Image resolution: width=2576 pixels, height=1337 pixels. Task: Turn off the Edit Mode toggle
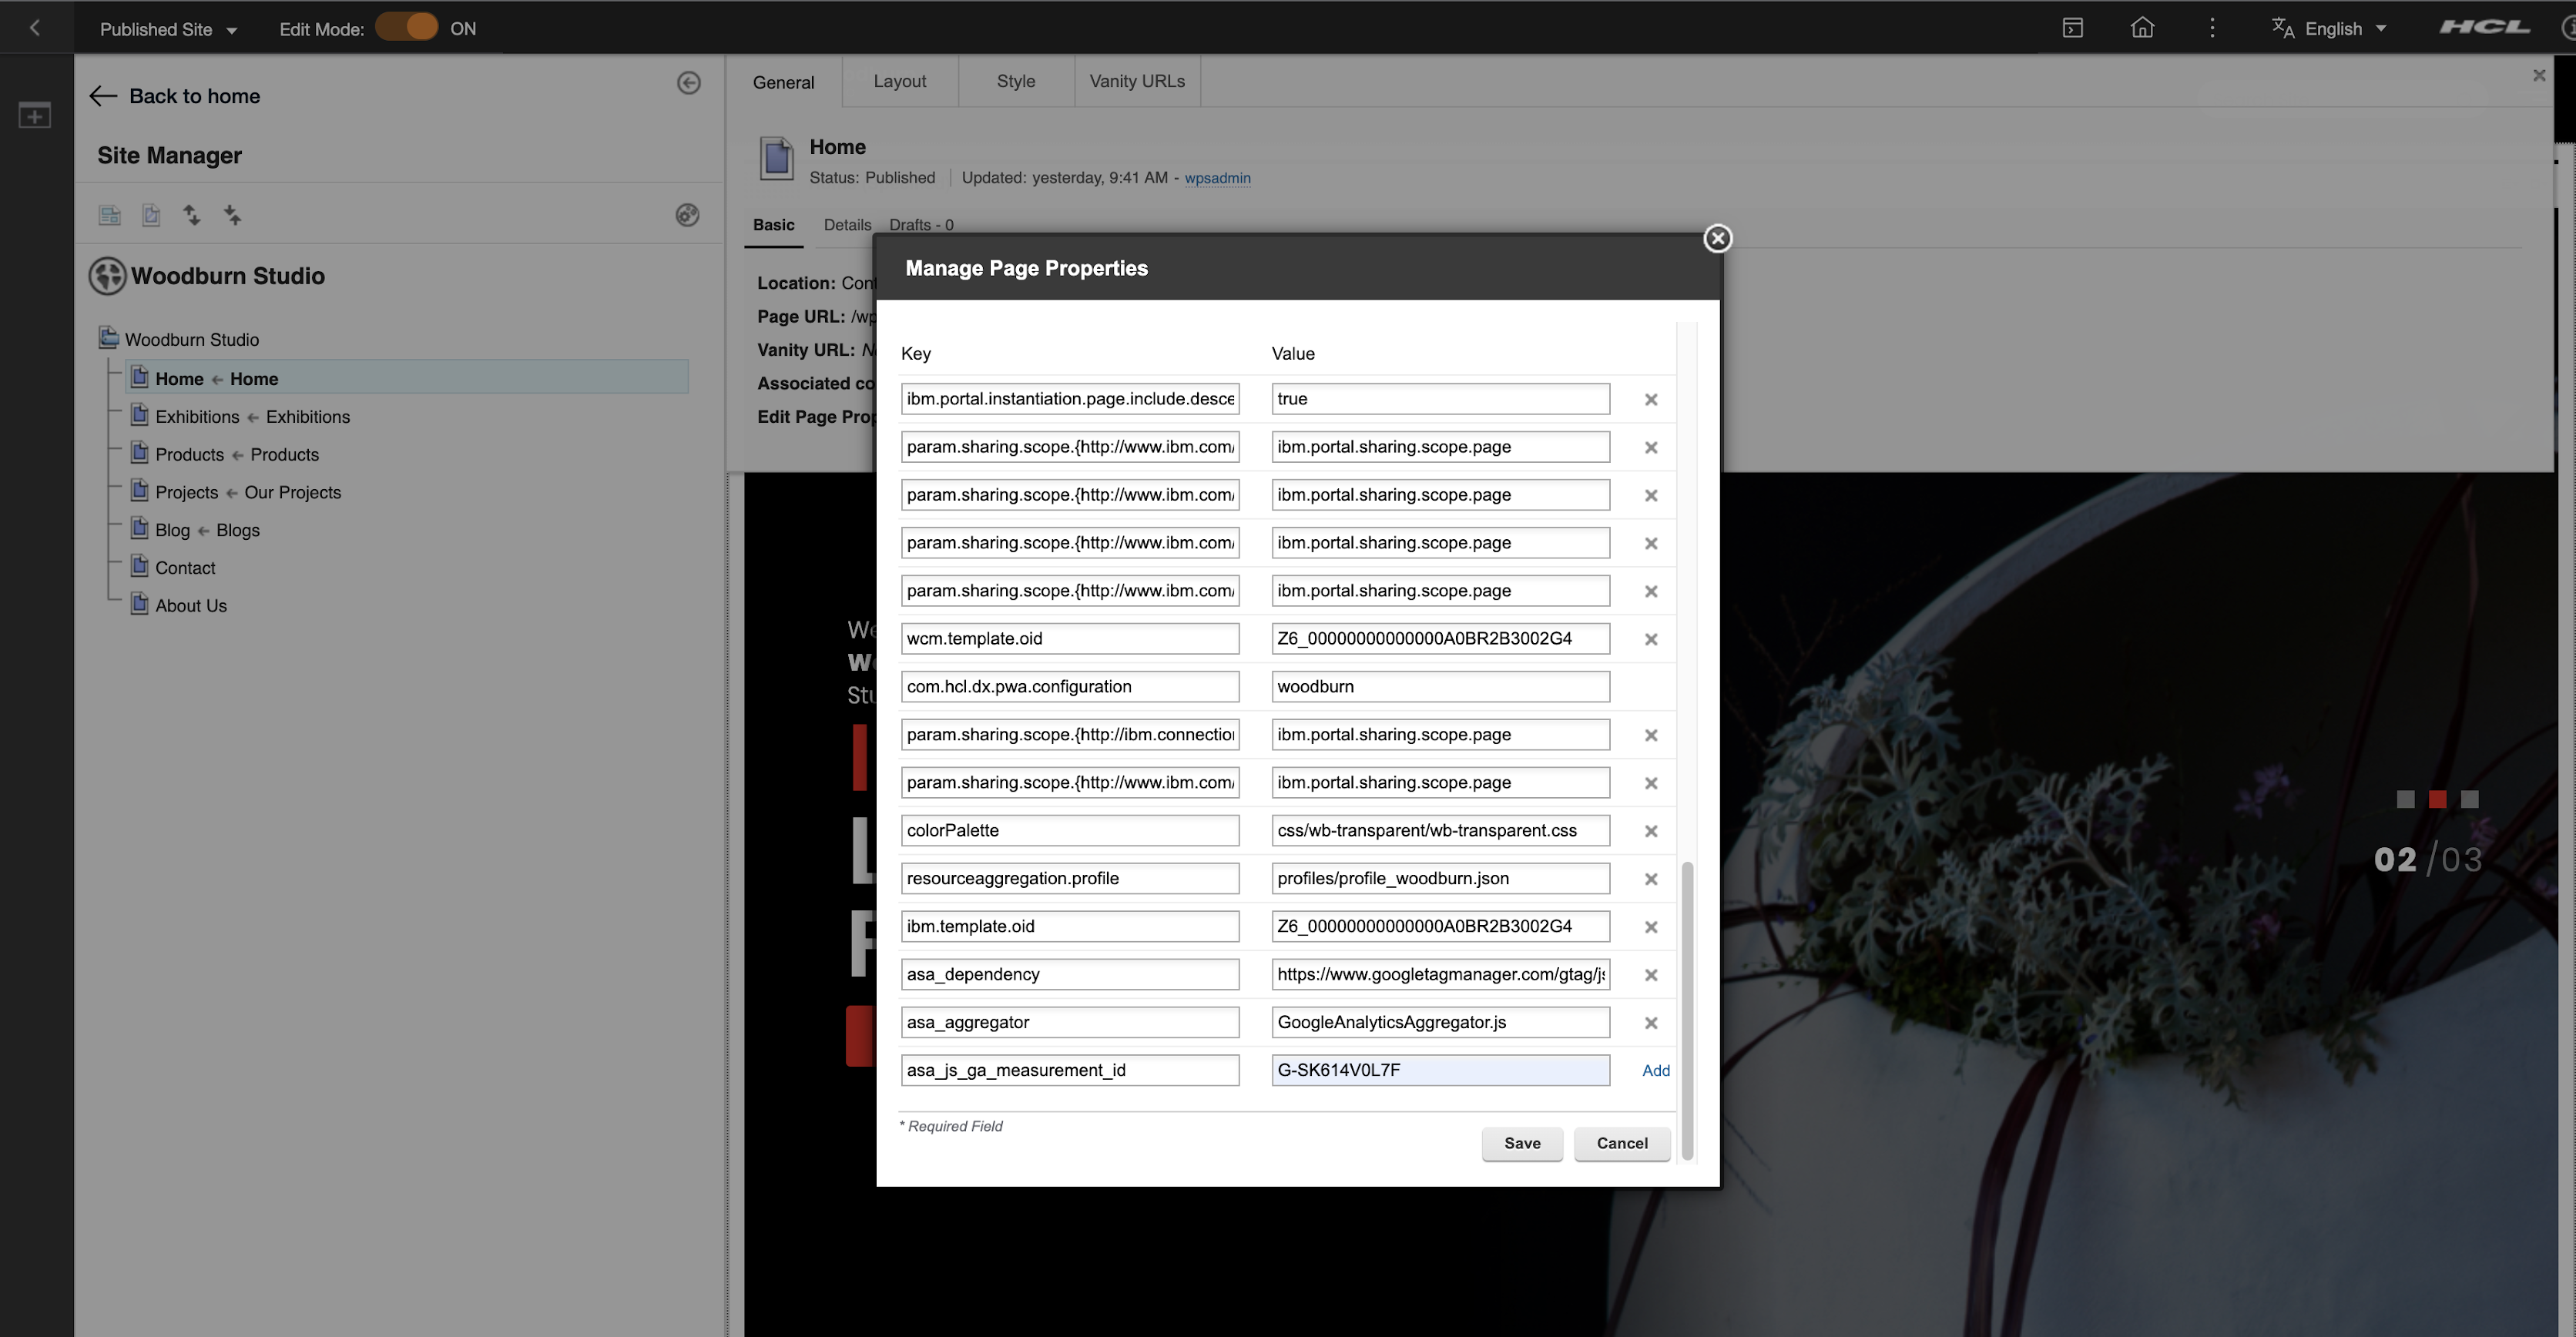[407, 27]
